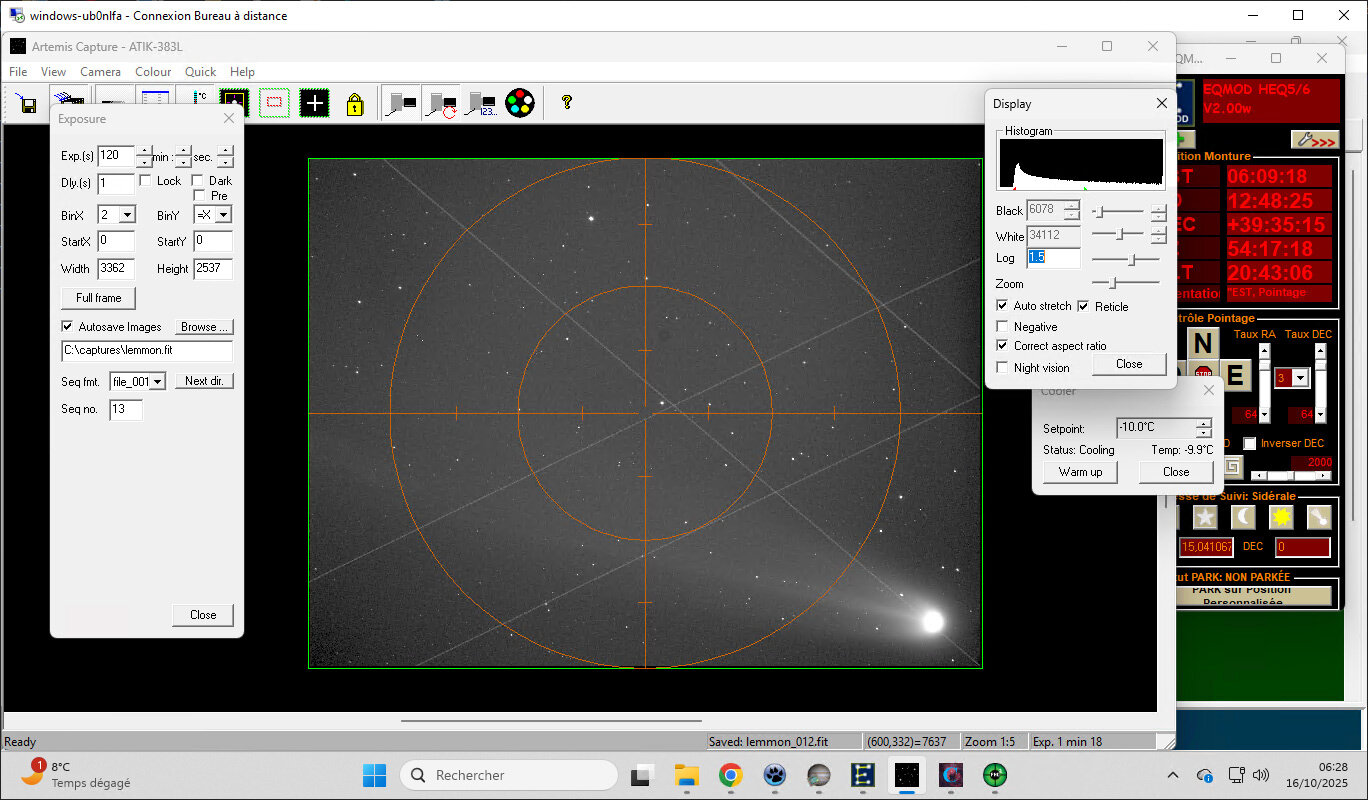
Task: Click the Full frame button
Action: (x=98, y=298)
